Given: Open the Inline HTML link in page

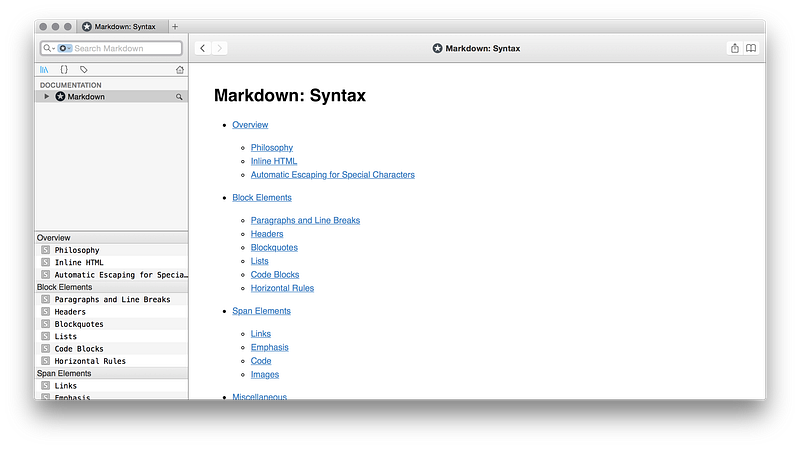Looking at the screenshot, I should 273,161.
